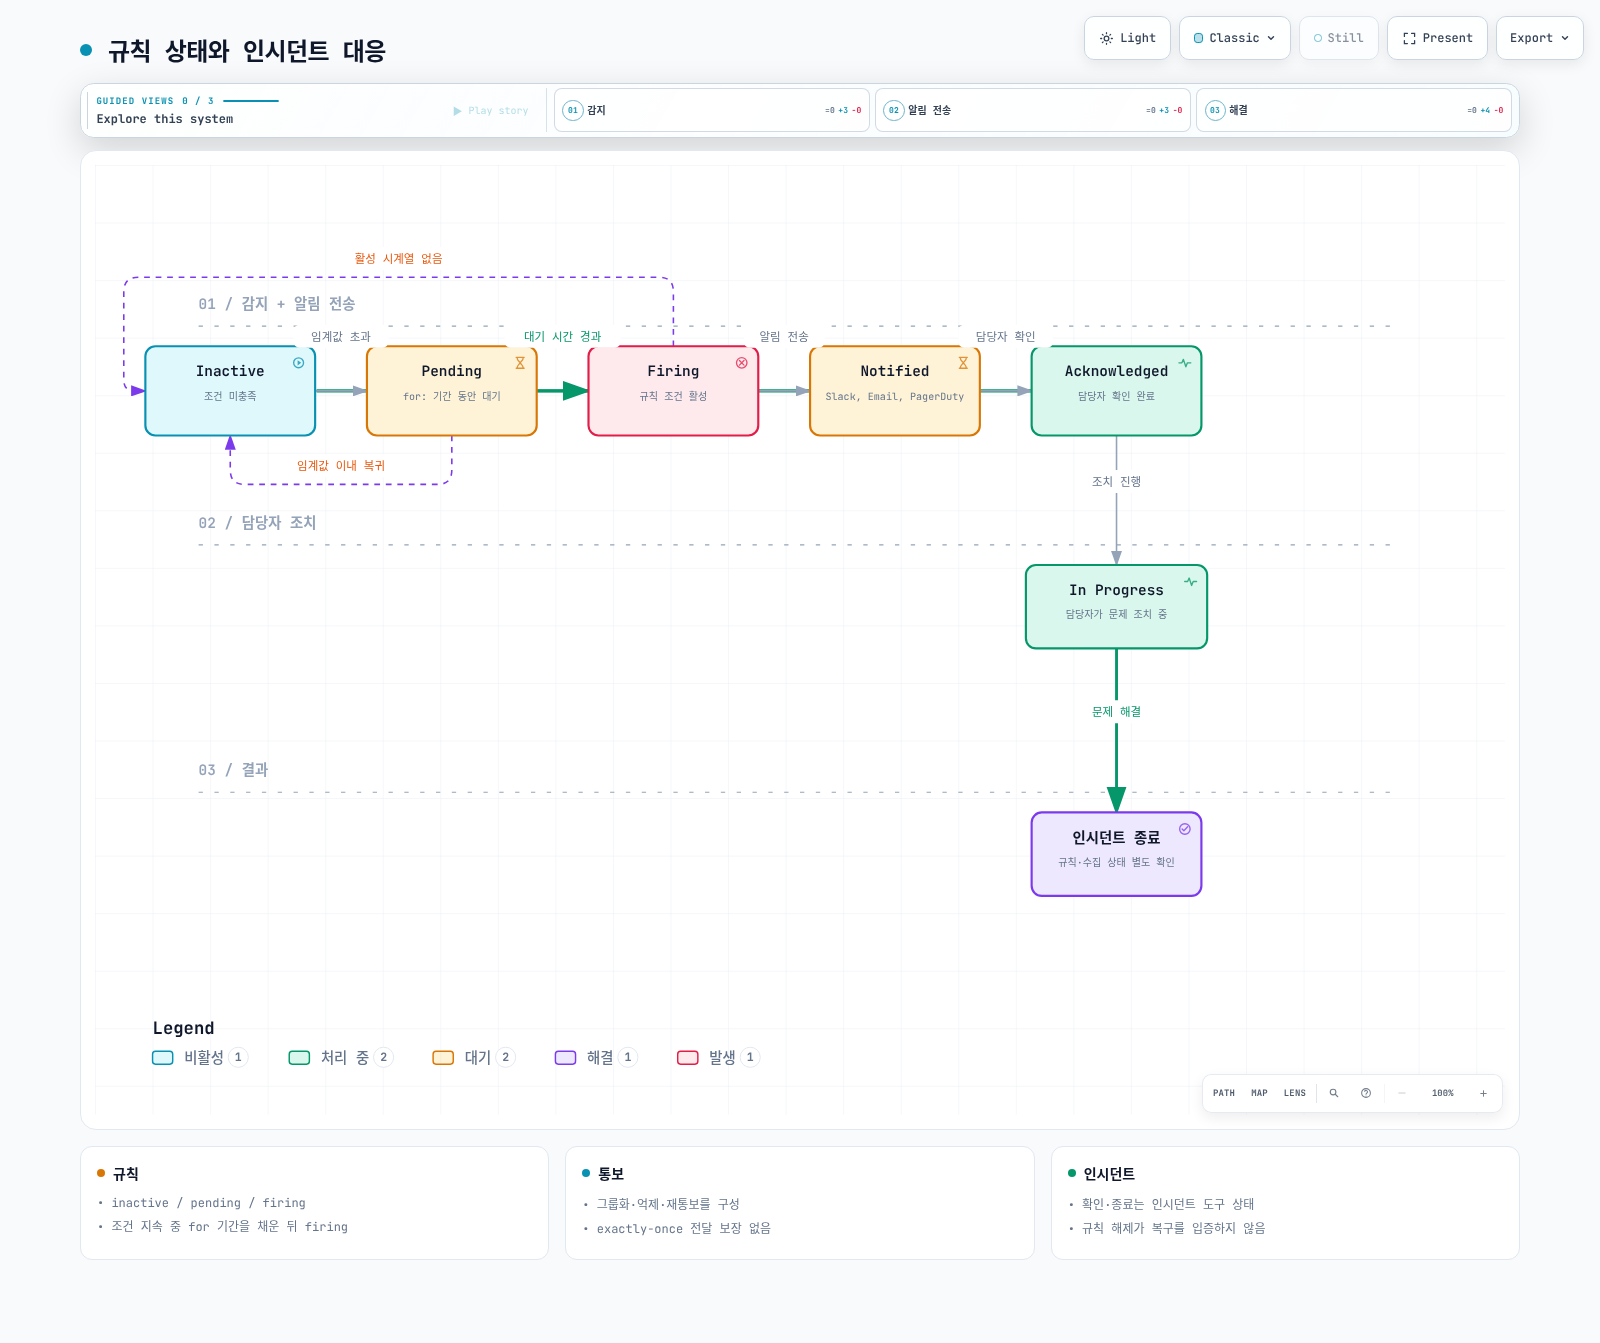Image resolution: width=1600 pixels, height=1343 pixels.
Task: Open the Classic style dropdown
Action: pyautogui.click(x=1235, y=38)
